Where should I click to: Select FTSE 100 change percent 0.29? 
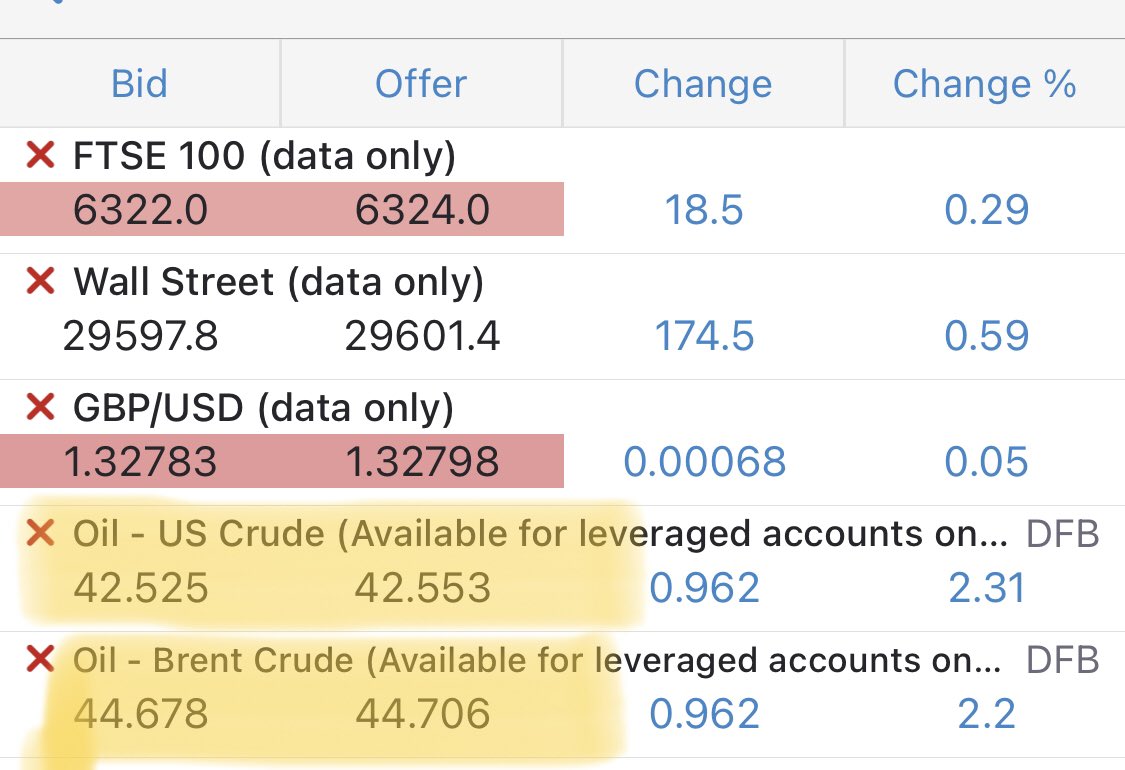tap(987, 210)
